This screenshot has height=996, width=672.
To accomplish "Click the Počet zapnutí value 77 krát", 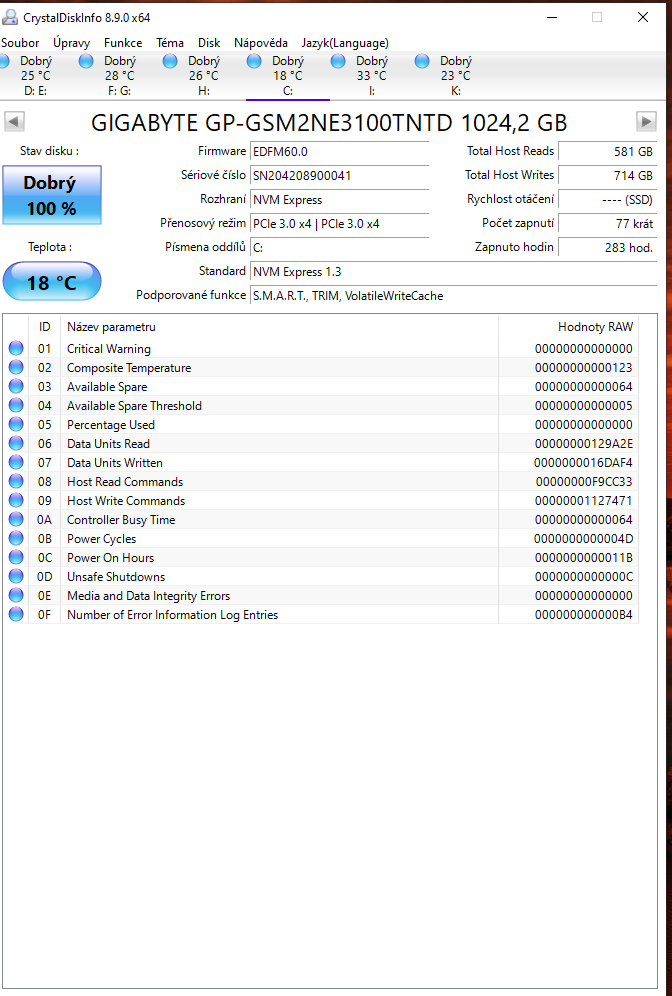I will [607, 224].
